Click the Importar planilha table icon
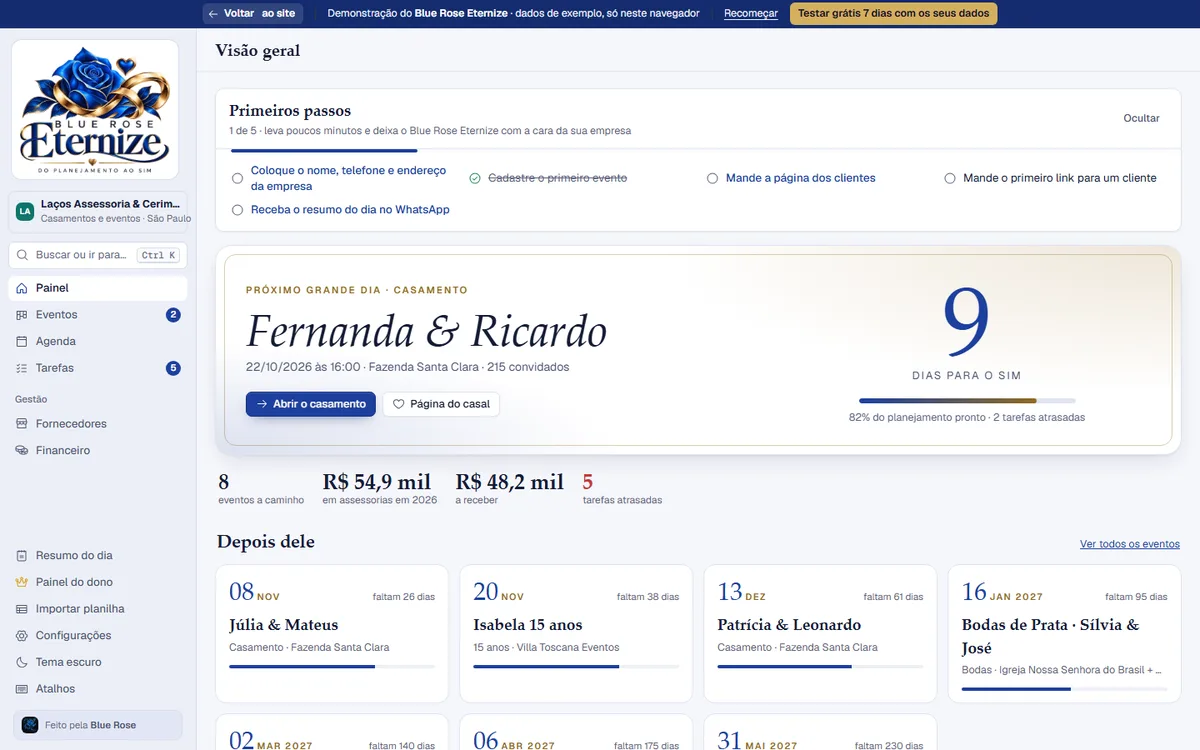The height and width of the screenshot is (750, 1200). tap(22, 609)
